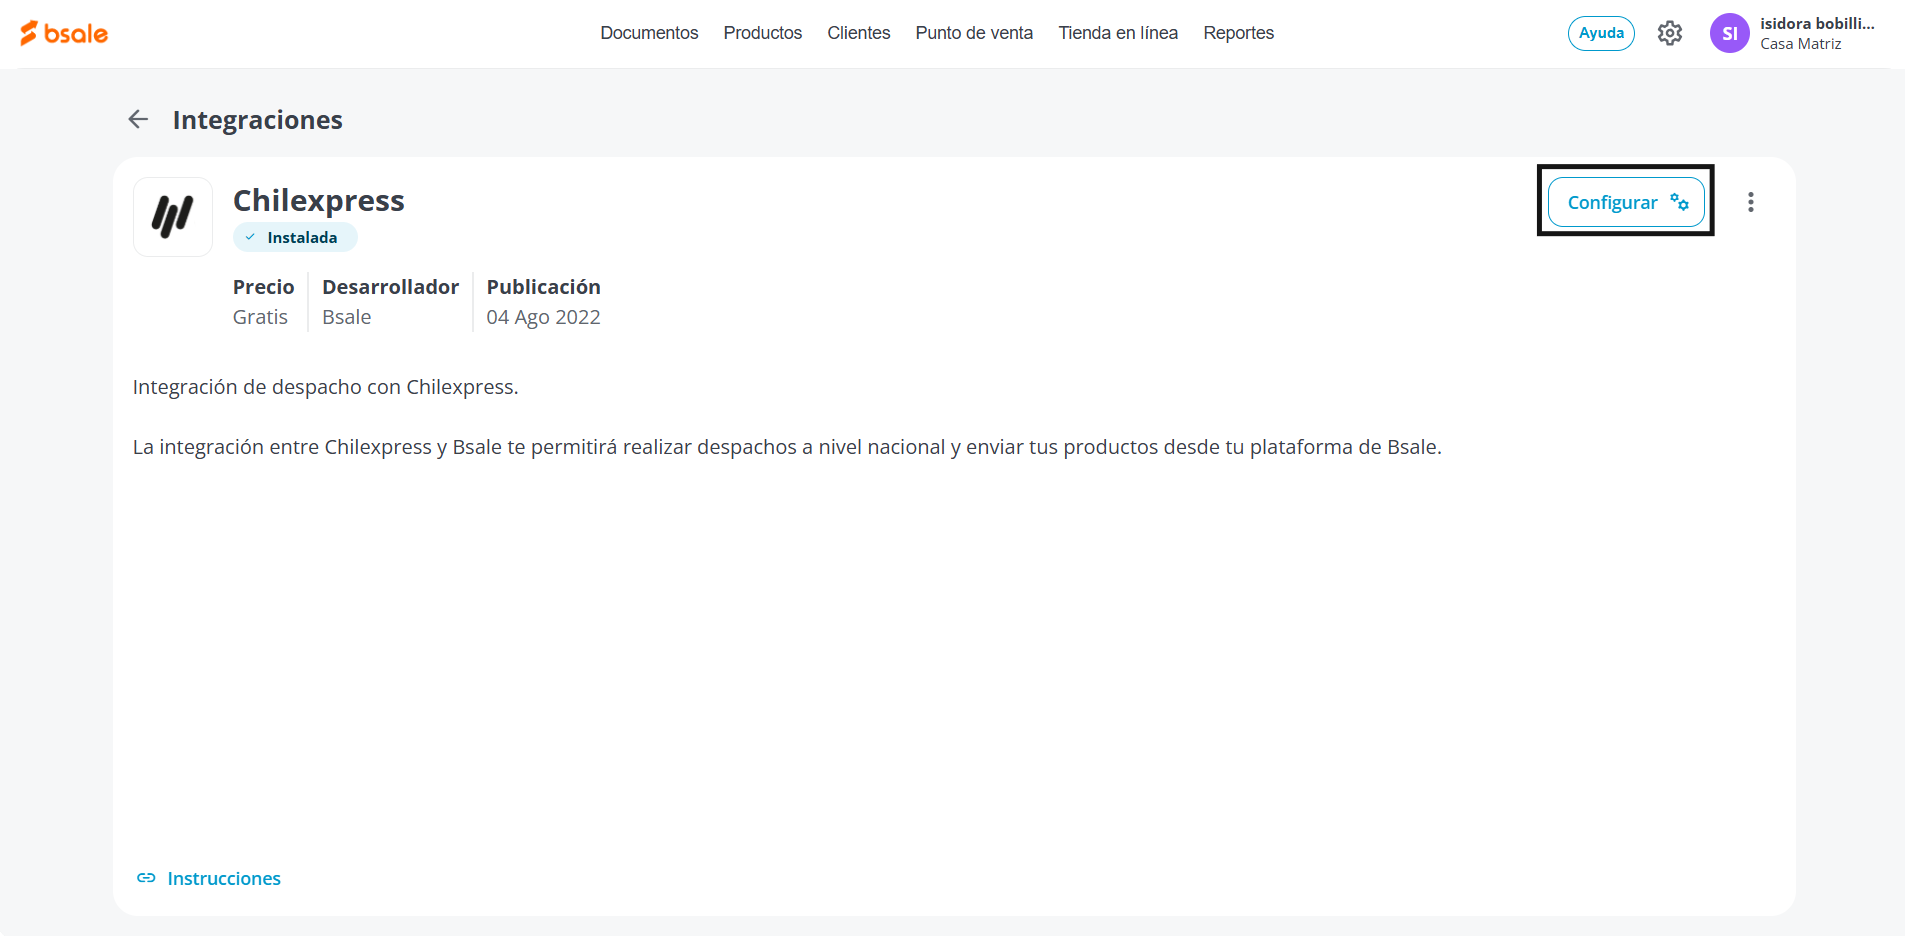
Task: Click the isidora bobilli user name
Action: [x=1817, y=23]
